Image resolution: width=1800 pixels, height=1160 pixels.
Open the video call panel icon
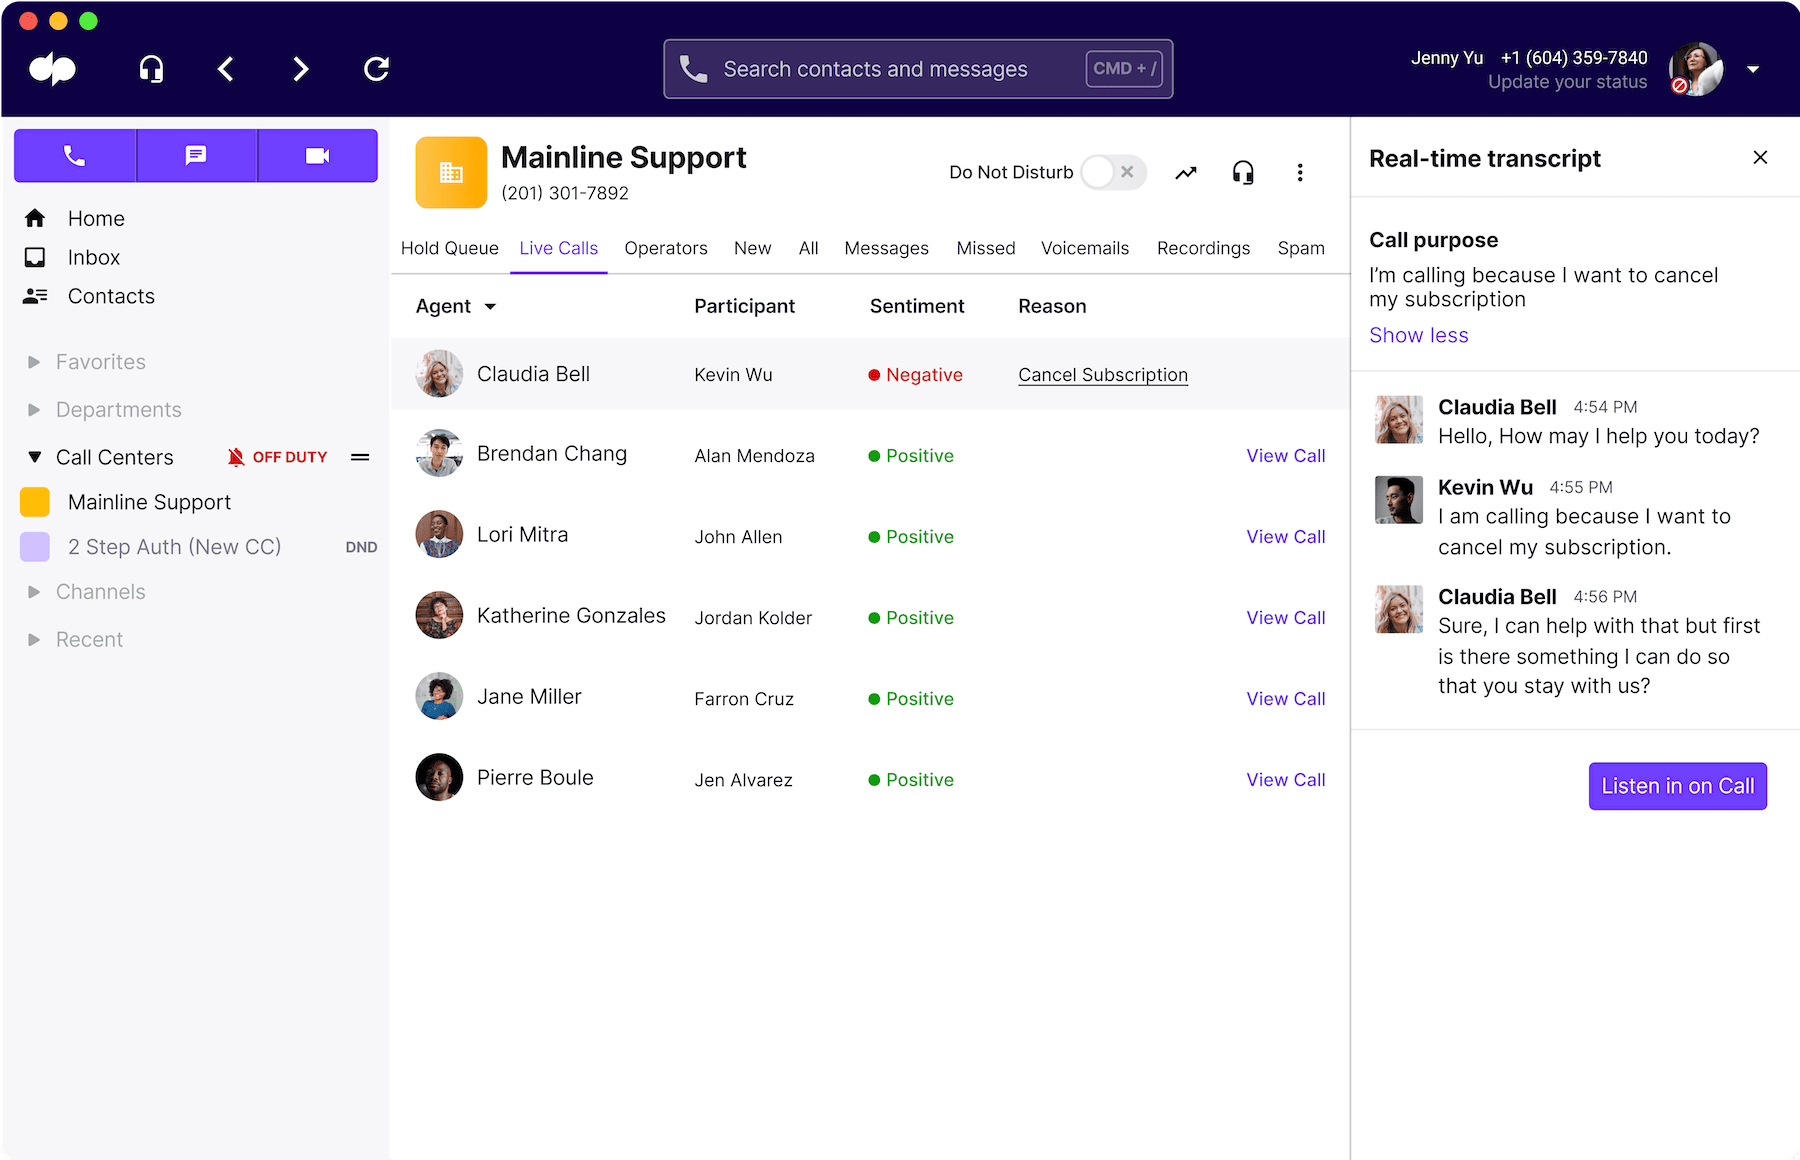317,155
